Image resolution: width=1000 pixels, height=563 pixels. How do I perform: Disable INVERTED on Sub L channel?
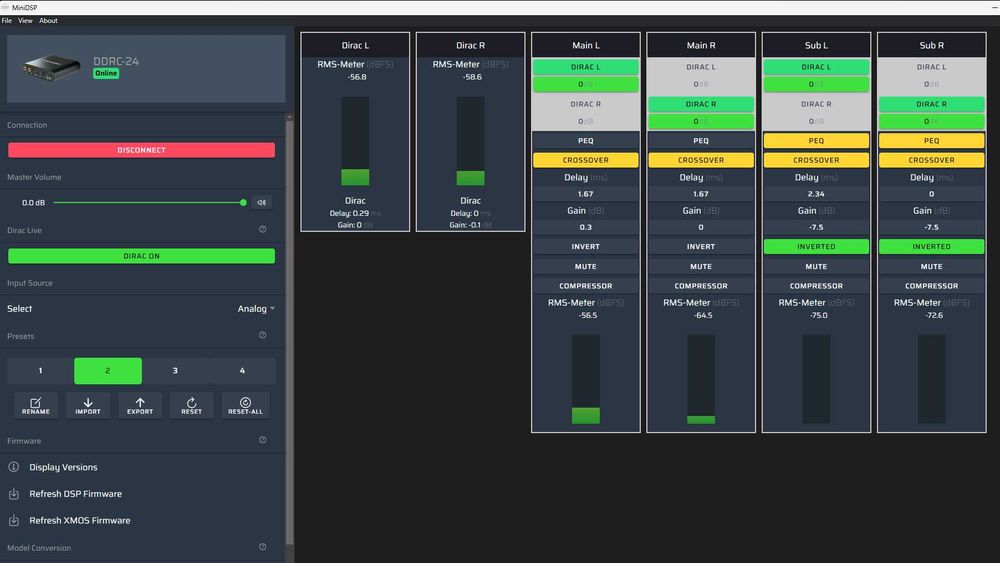coord(816,246)
